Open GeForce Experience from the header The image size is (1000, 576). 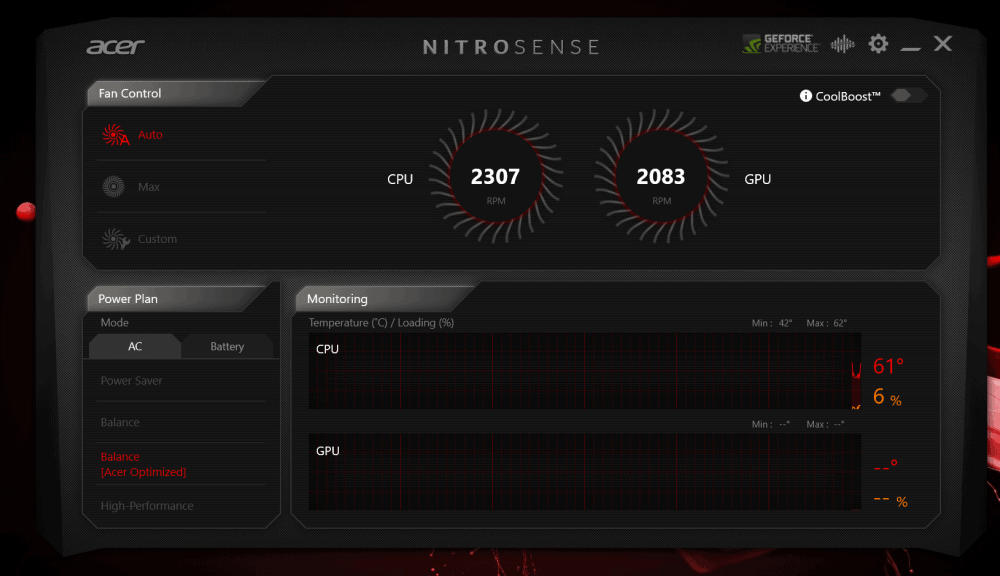pos(781,44)
